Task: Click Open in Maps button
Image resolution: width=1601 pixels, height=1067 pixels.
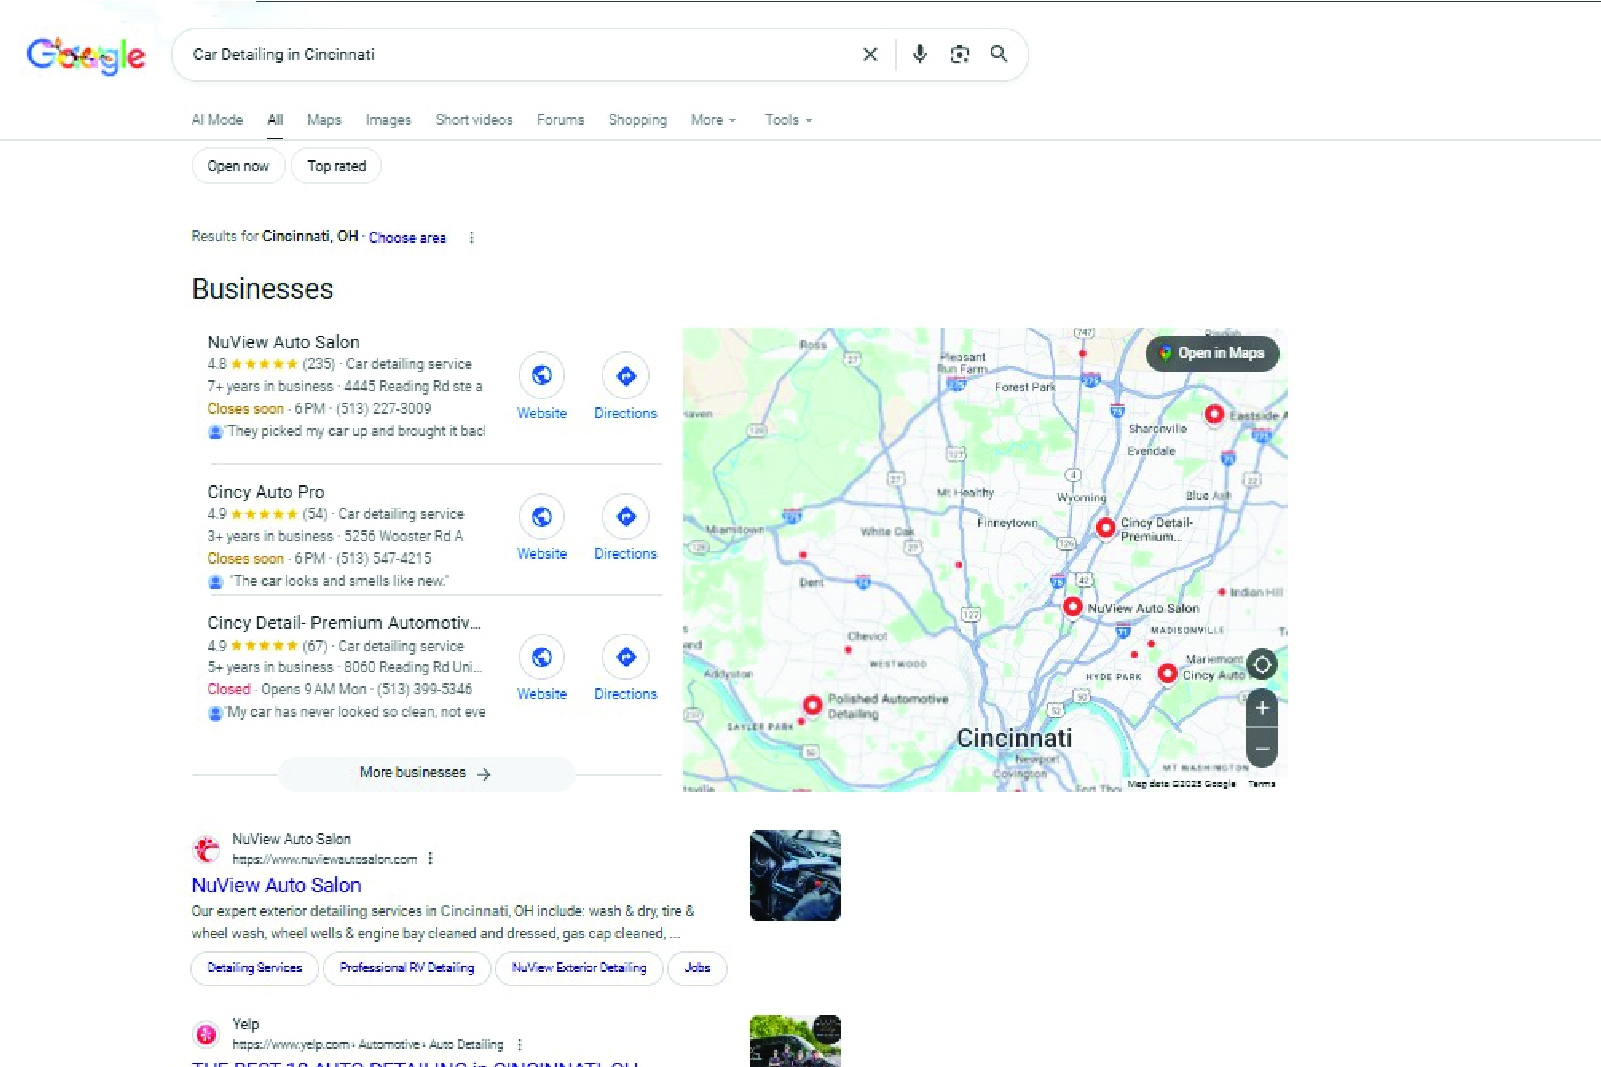Action: 1212,353
